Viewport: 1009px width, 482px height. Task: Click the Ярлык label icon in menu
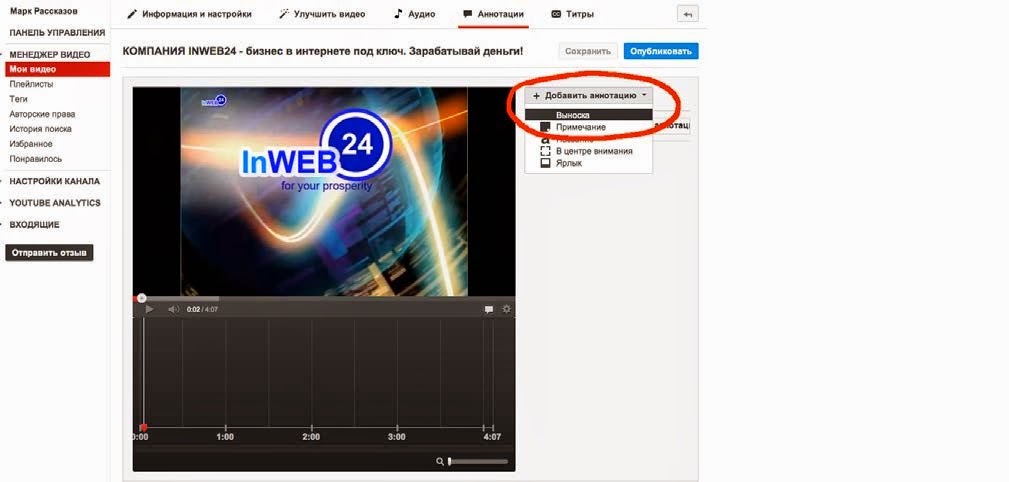pyautogui.click(x=545, y=163)
